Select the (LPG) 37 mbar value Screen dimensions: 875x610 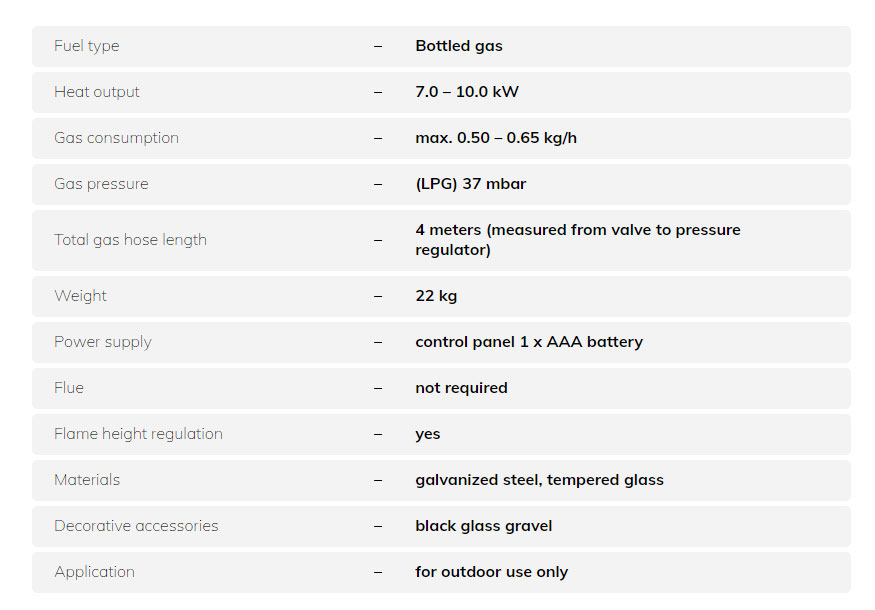470,184
